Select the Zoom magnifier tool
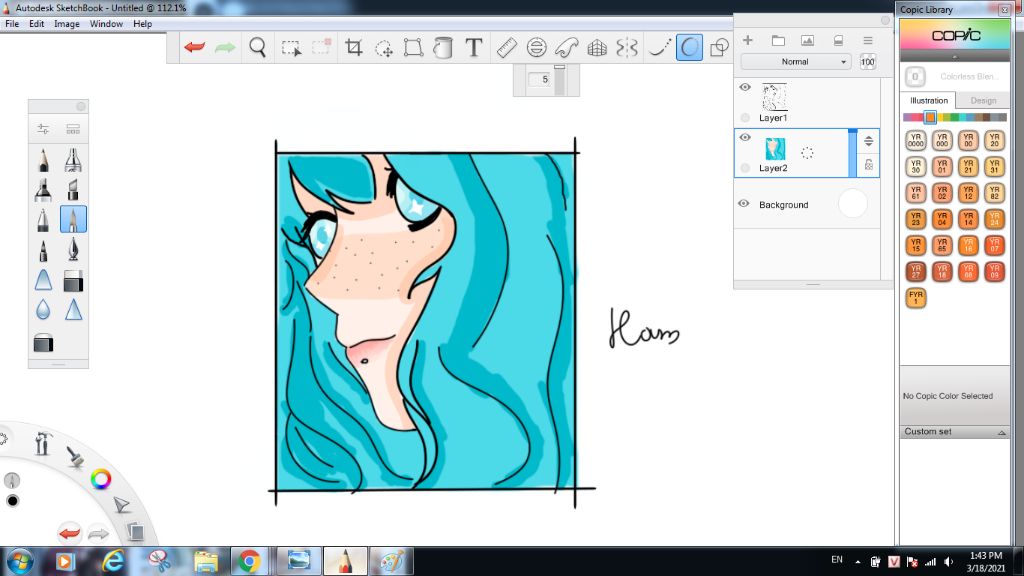1024x576 pixels. (258, 48)
